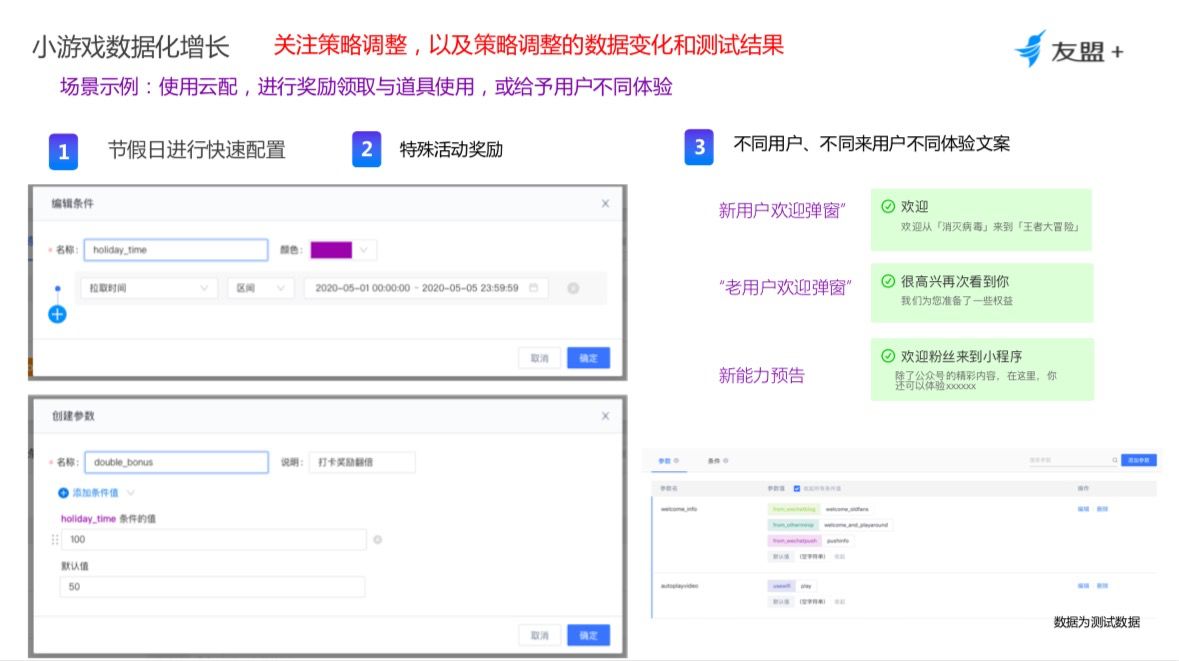
Task: Open the 拉取时间 condition type dropdown
Action: 148,288
